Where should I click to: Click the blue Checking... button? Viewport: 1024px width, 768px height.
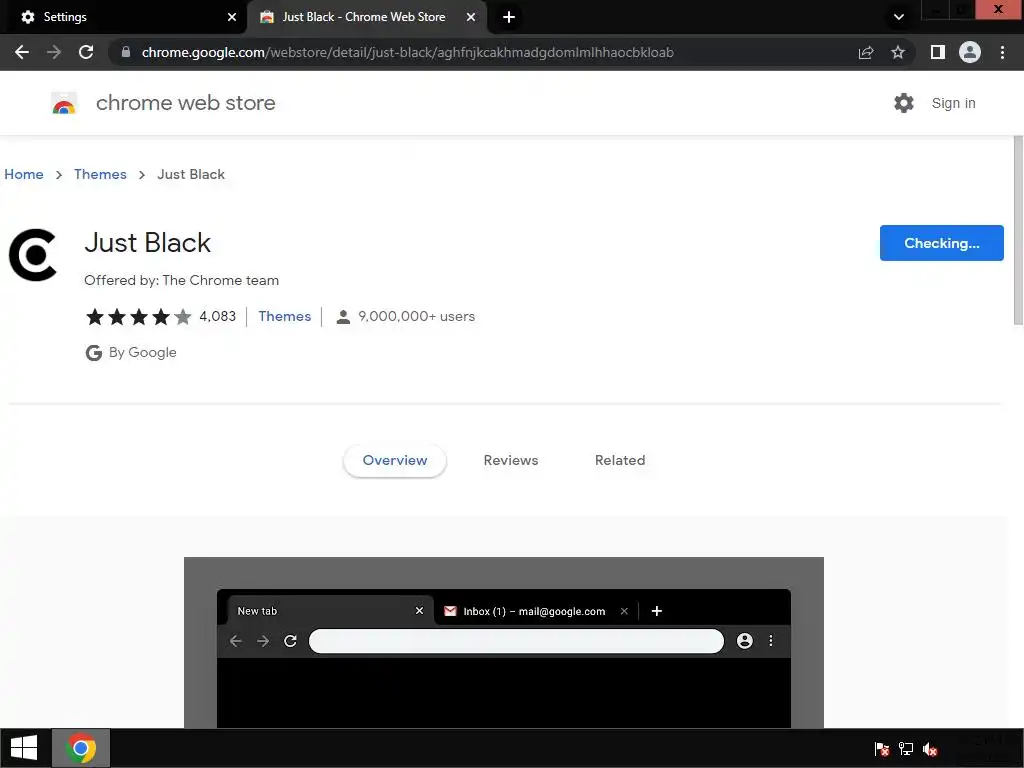(x=942, y=243)
